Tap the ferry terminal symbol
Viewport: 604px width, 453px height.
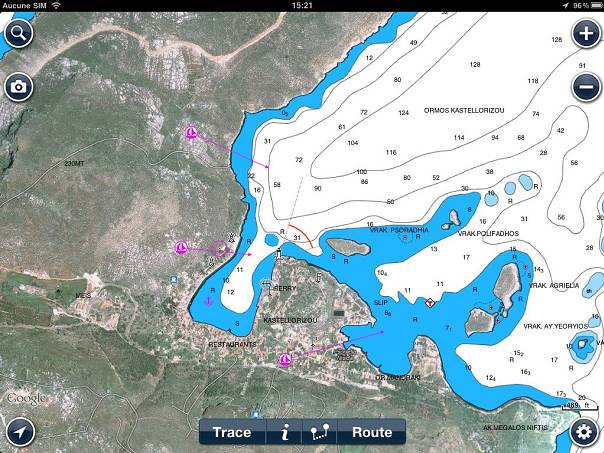tap(266, 286)
